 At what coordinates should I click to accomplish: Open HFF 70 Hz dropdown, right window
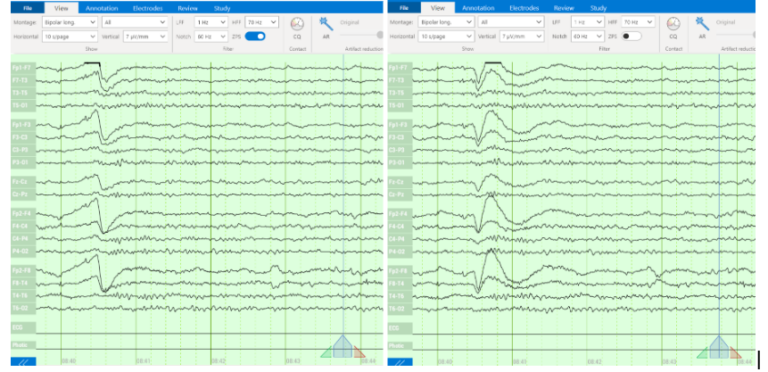tap(638, 22)
